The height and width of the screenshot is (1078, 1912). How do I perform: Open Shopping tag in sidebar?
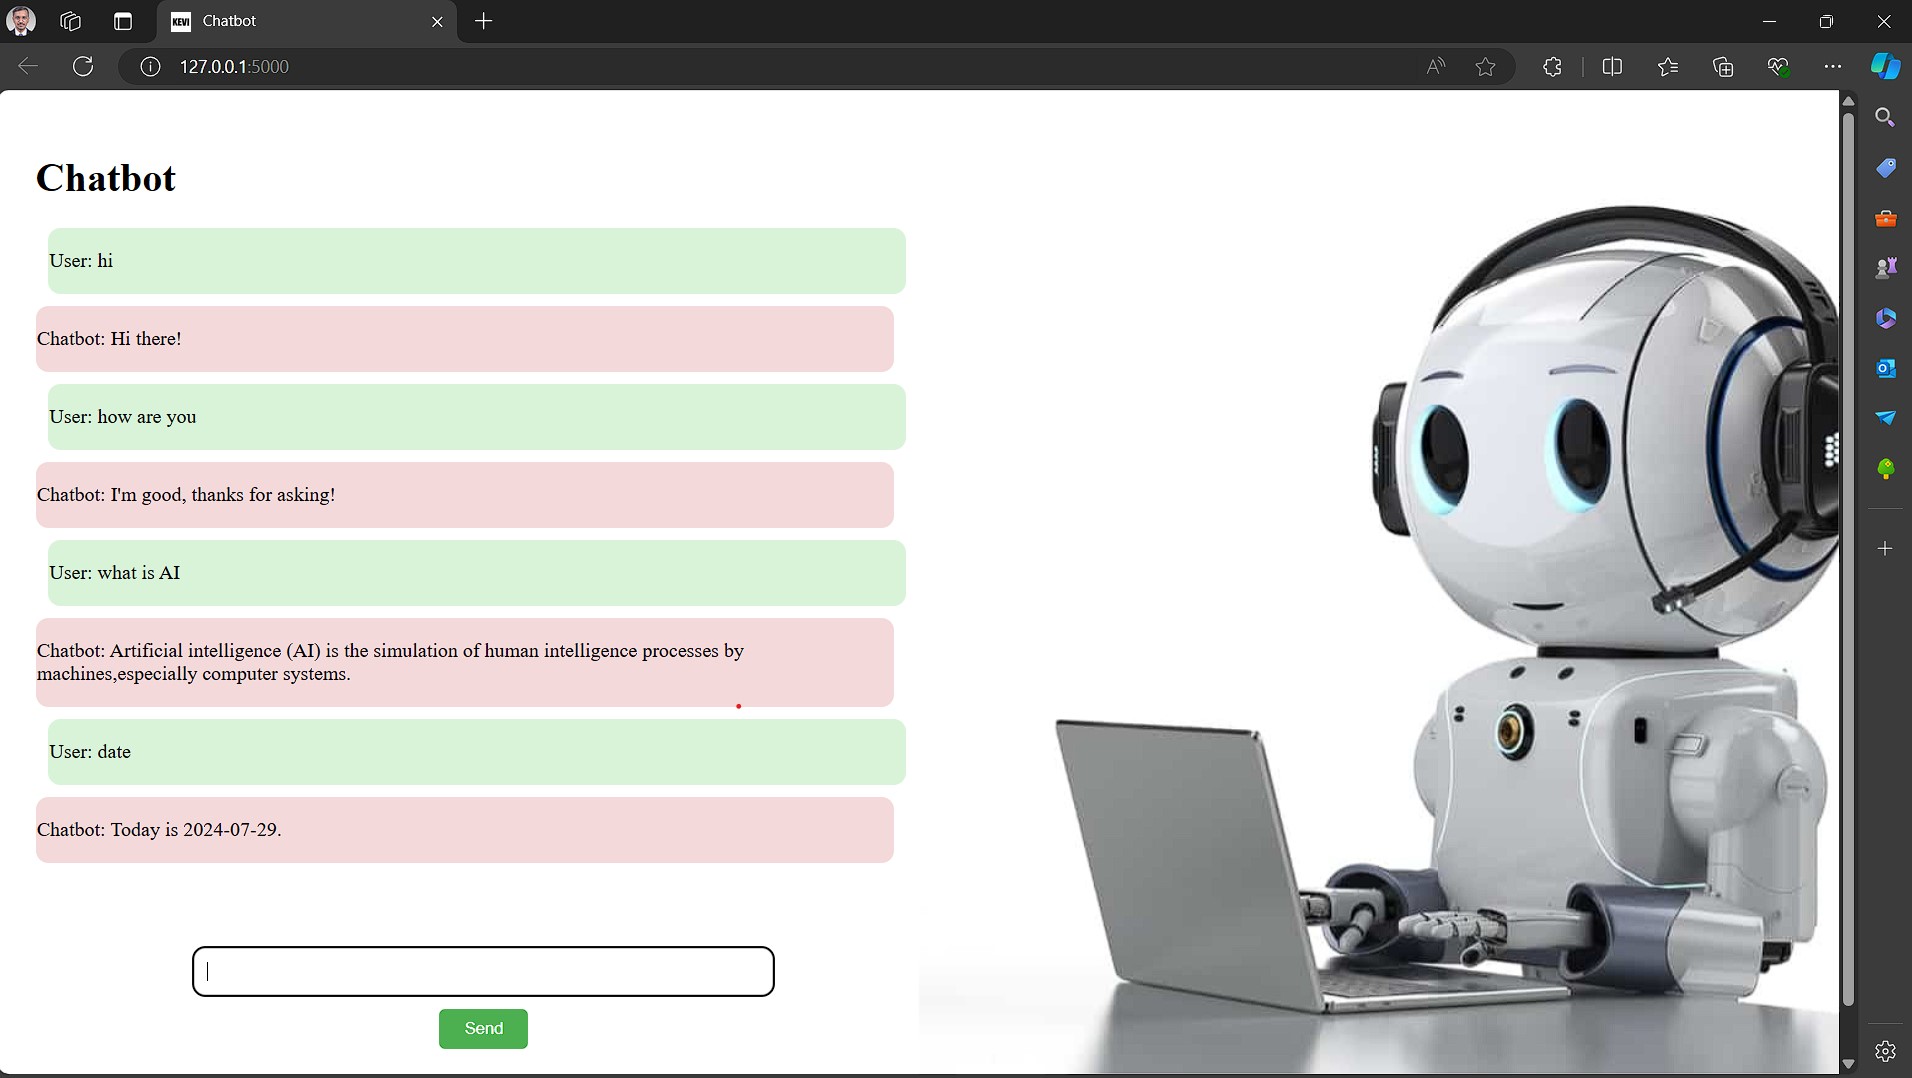click(x=1885, y=168)
